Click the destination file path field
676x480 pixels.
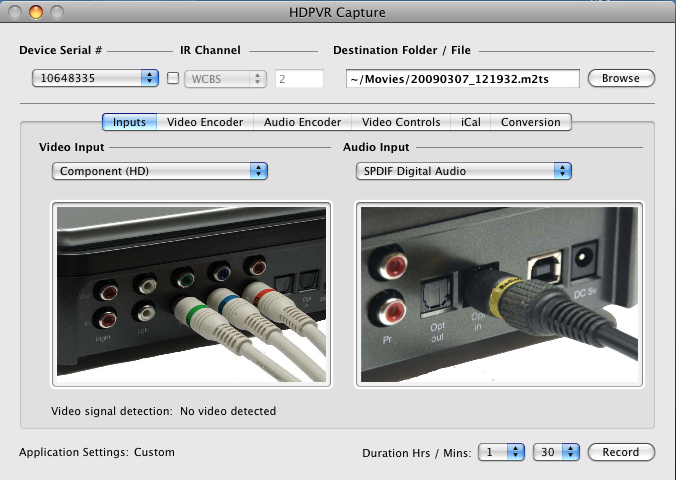[461, 78]
